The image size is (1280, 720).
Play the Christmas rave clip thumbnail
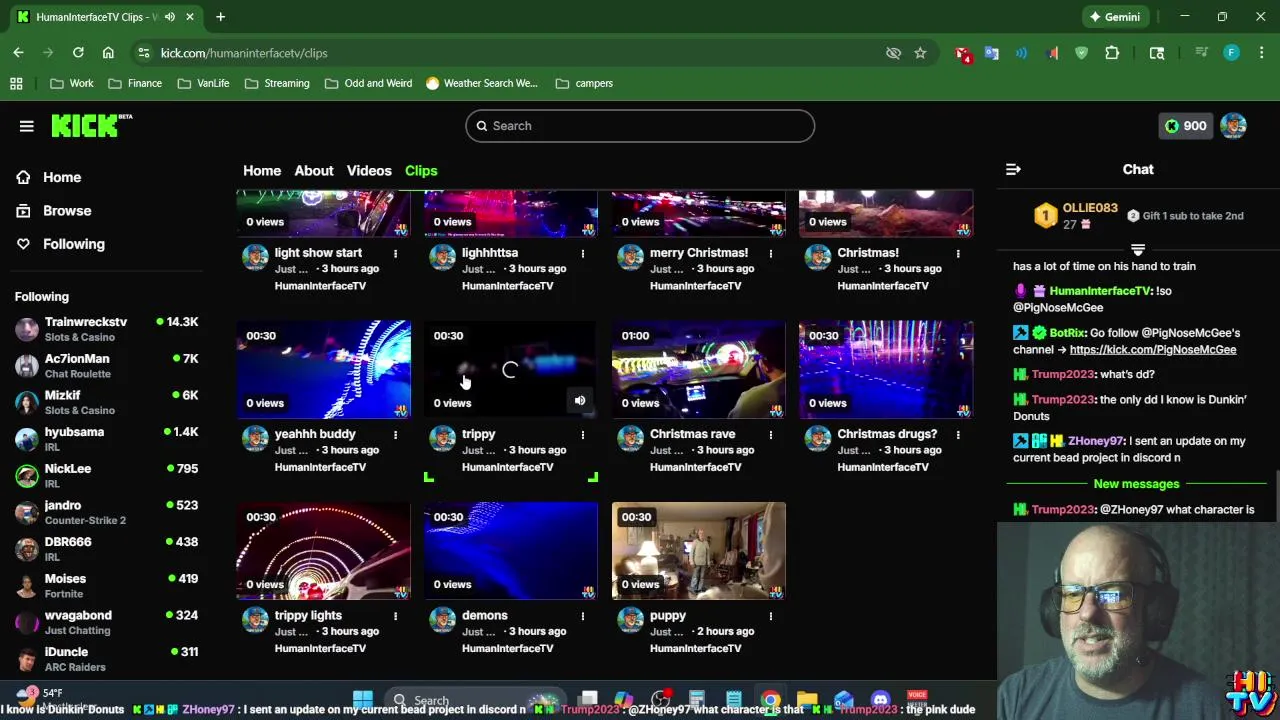(x=698, y=369)
